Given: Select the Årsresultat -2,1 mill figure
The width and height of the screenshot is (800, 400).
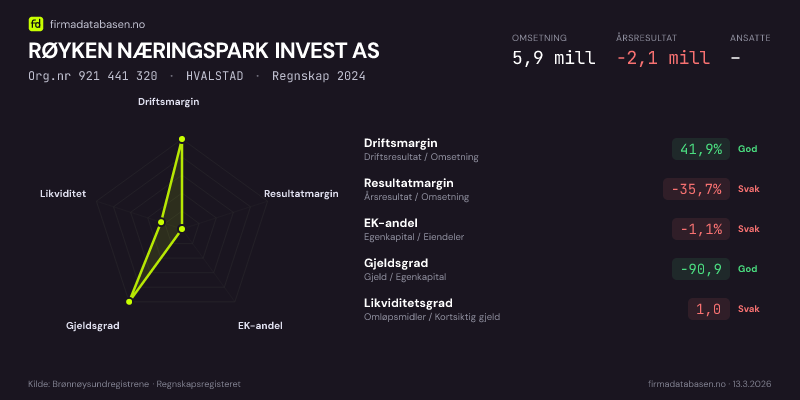Looking at the screenshot, I should tap(663, 58).
